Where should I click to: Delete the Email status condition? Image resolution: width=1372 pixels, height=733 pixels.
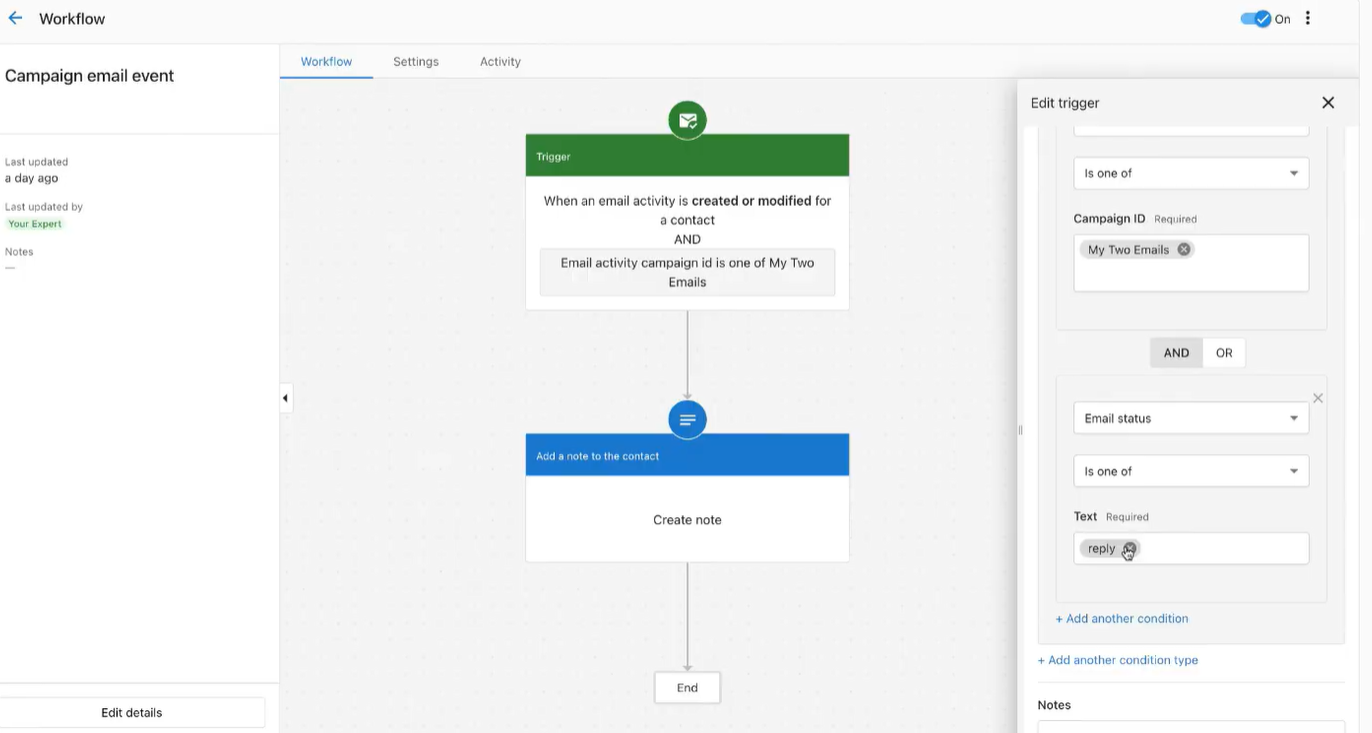(1318, 398)
